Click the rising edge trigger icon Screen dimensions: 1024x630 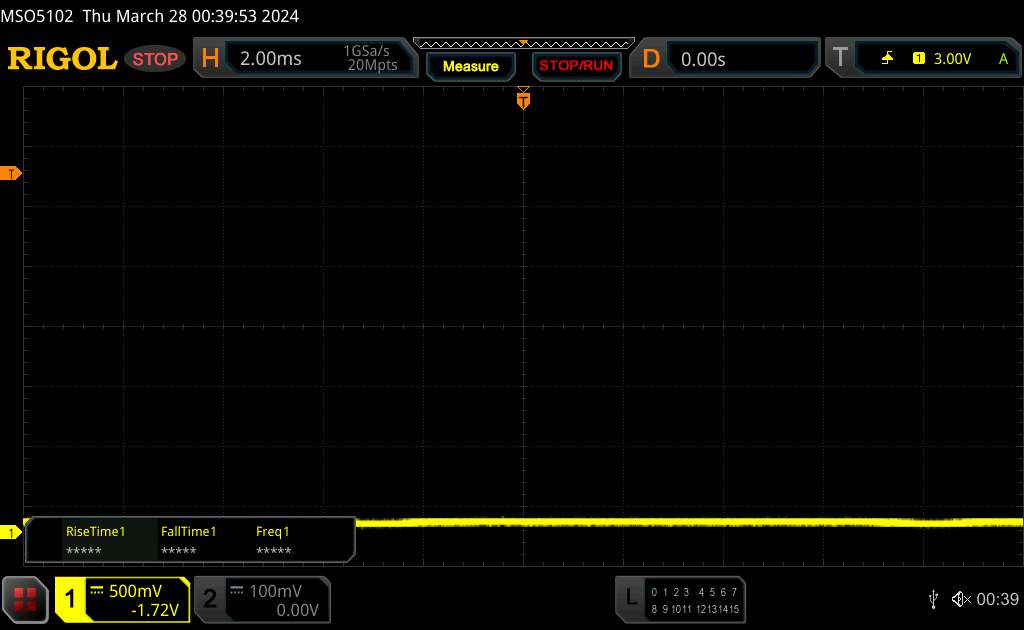tap(887, 59)
